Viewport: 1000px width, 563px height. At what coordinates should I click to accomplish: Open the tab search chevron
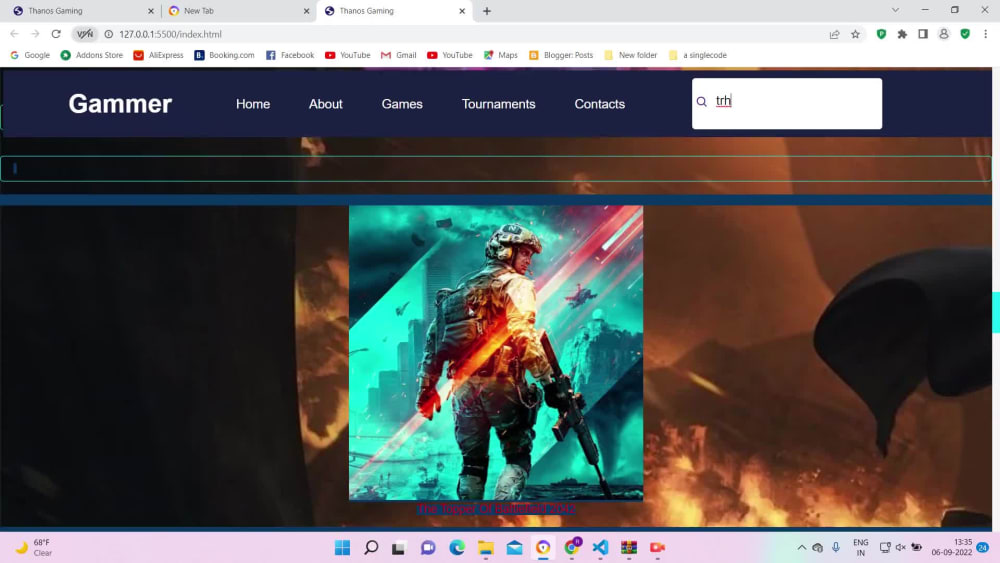[895, 10]
